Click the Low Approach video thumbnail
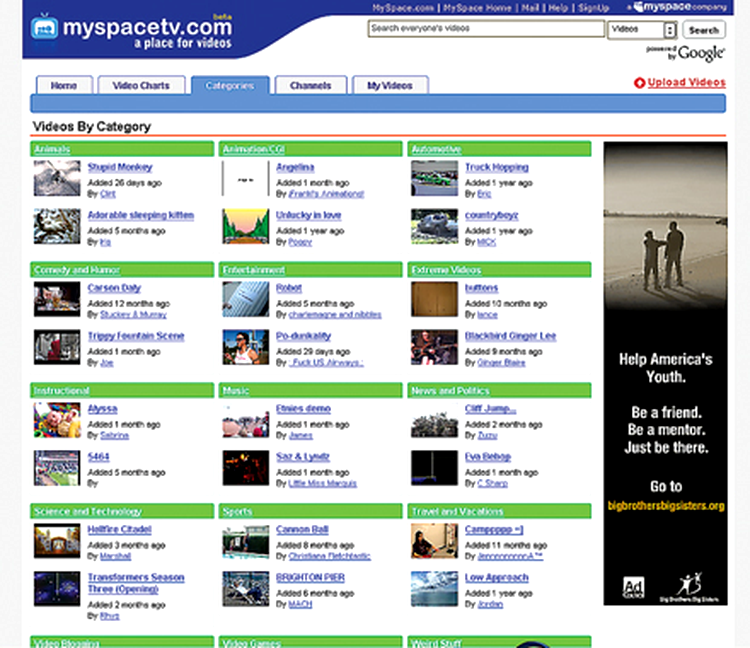750x648 pixels. (x=434, y=589)
